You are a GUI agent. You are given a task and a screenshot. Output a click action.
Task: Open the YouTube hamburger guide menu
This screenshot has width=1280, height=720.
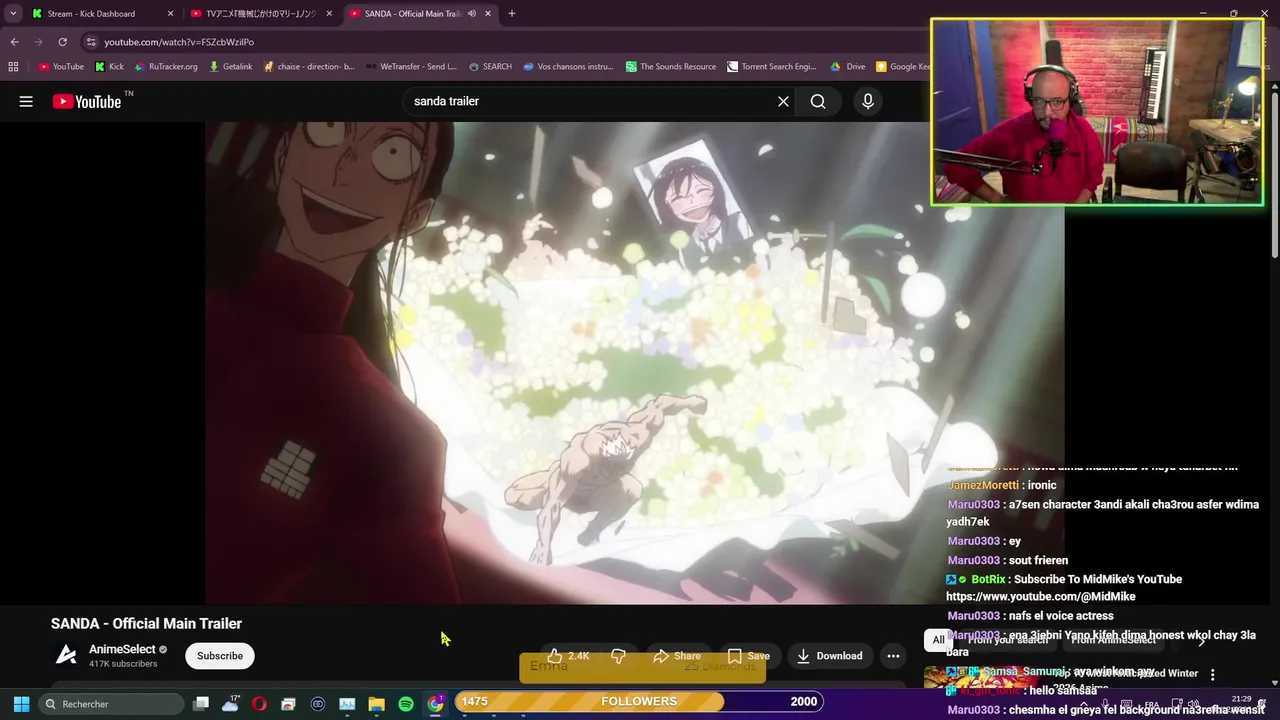click(x=26, y=101)
